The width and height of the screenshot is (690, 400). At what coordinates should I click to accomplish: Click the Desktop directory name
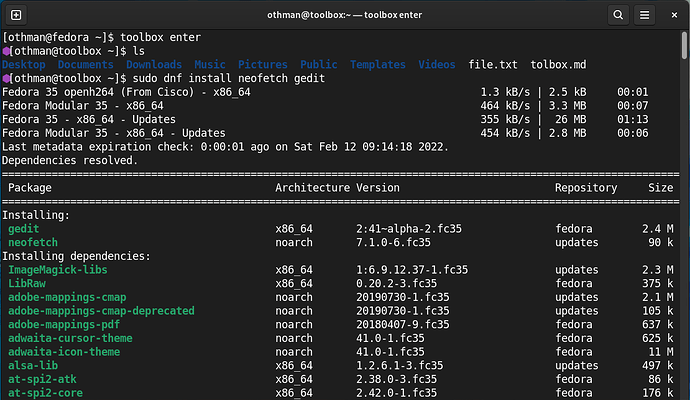point(24,64)
